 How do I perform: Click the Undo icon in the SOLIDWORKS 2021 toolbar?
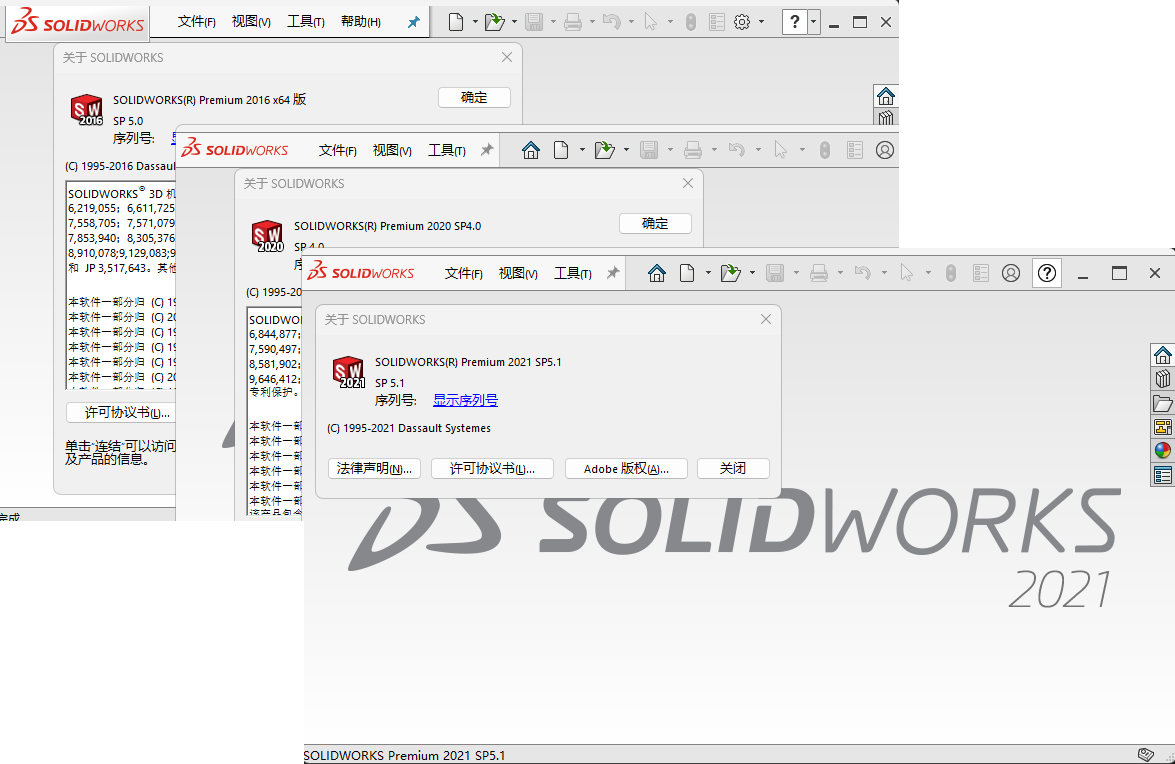(x=863, y=273)
